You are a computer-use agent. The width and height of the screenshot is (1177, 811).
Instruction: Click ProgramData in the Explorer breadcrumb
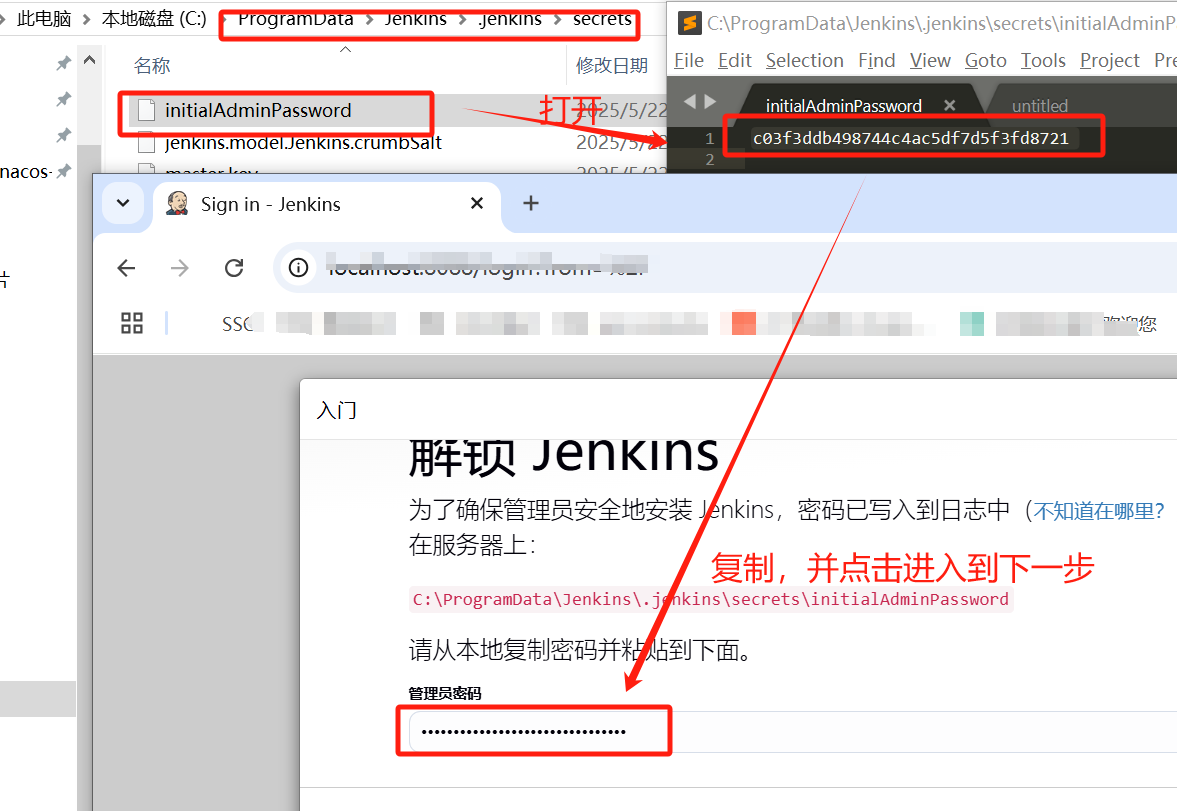click(x=296, y=19)
